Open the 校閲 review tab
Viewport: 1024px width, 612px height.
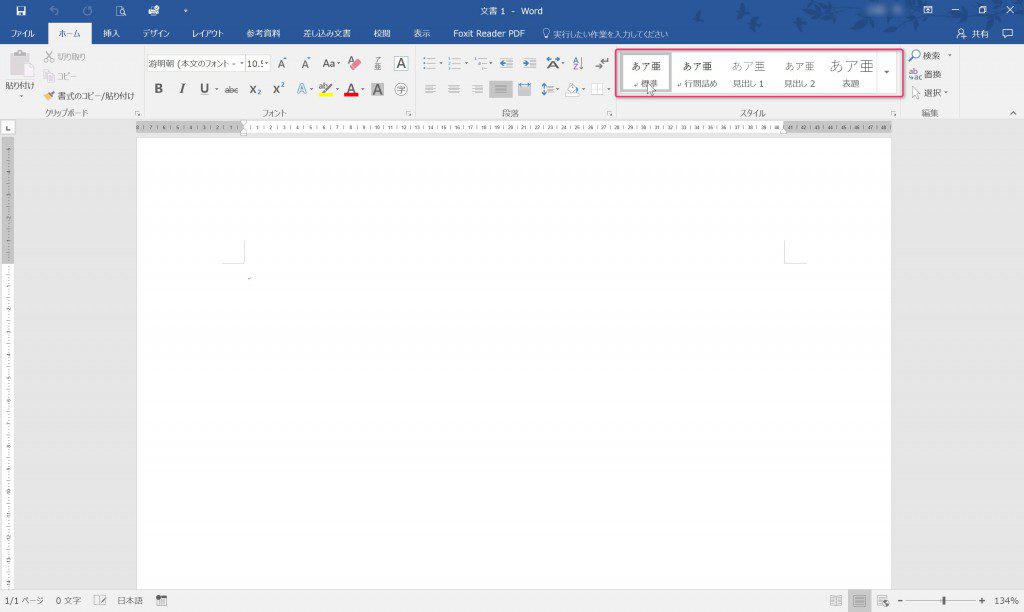click(x=382, y=33)
